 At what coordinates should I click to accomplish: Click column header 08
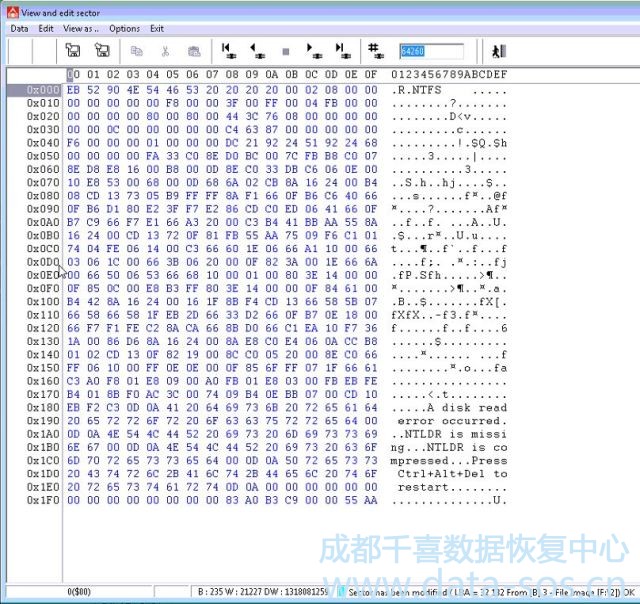(232, 75)
